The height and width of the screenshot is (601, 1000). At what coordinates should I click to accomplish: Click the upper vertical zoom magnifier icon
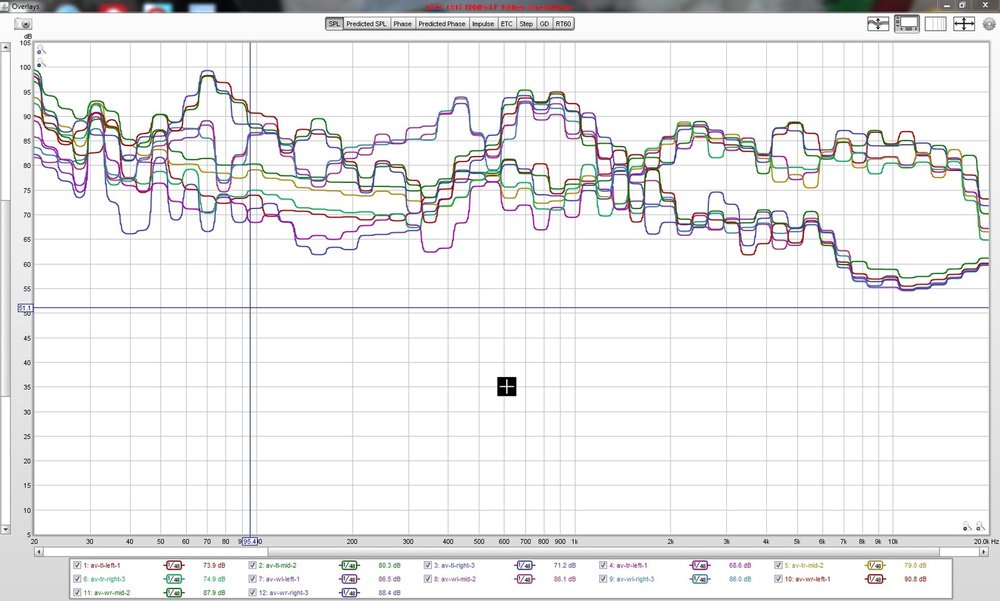click(41, 49)
